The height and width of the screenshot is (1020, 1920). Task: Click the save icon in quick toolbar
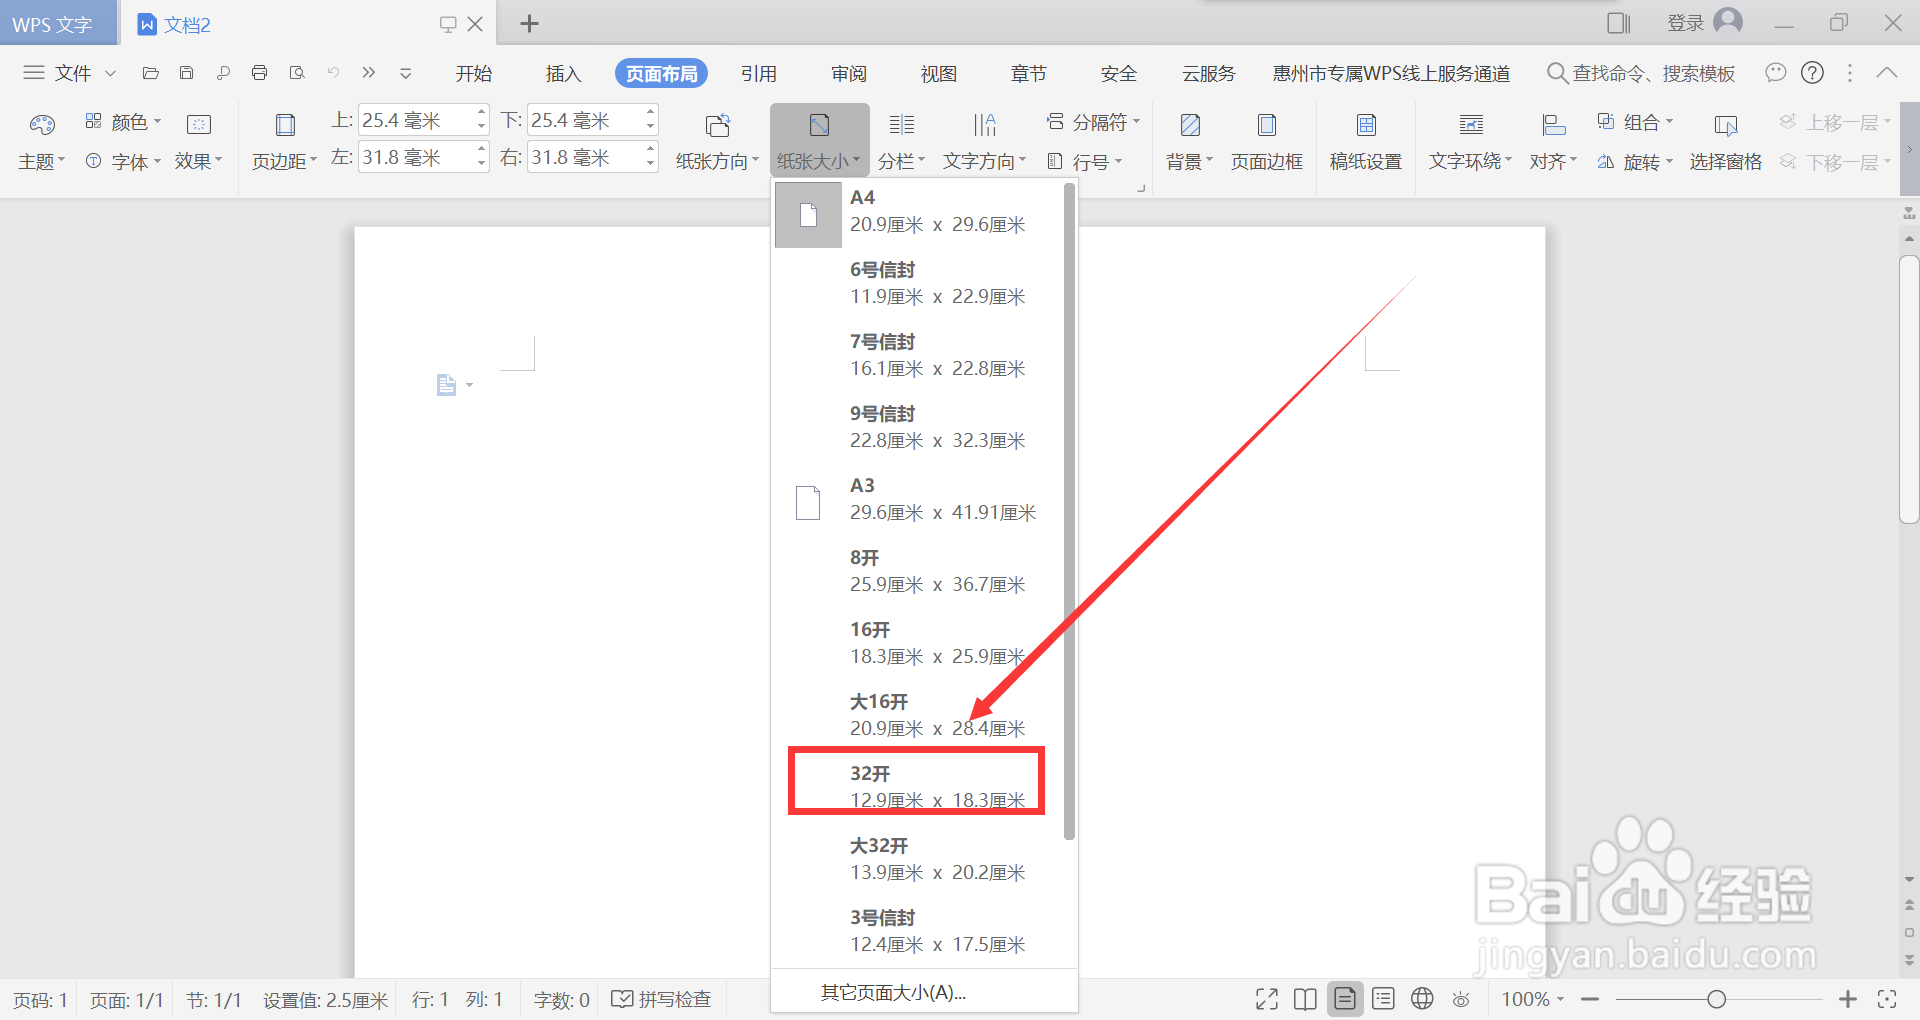(186, 73)
